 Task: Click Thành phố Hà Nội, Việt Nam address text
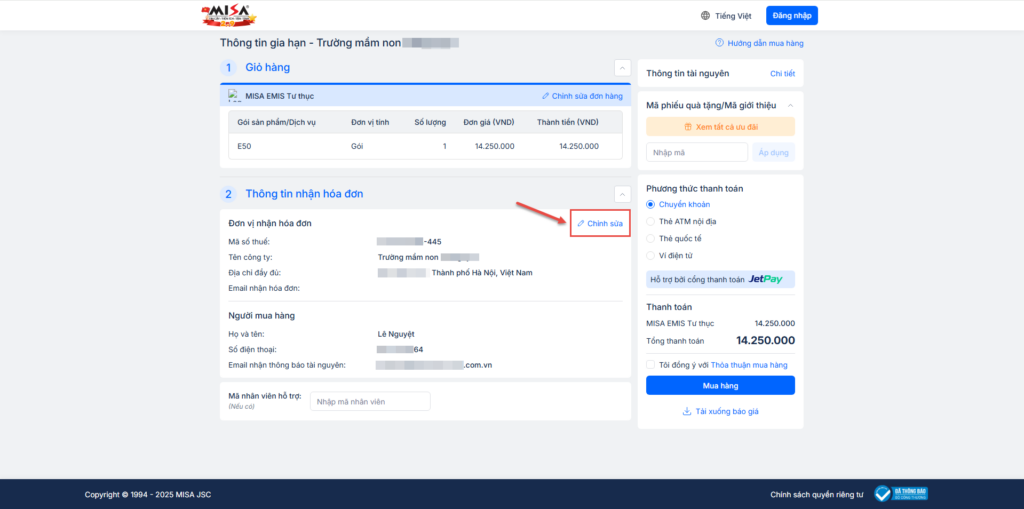point(482,272)
